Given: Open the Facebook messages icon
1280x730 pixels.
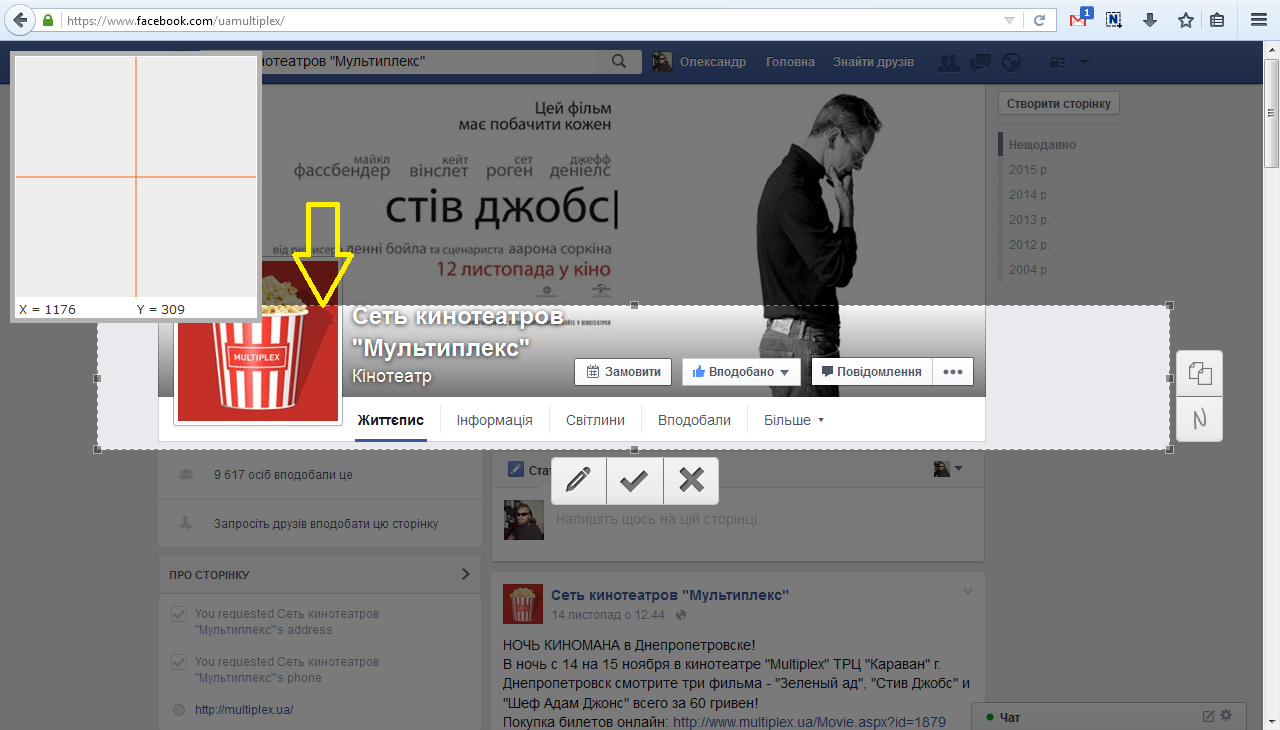Looking at the screenshot, I should [980, 62].
